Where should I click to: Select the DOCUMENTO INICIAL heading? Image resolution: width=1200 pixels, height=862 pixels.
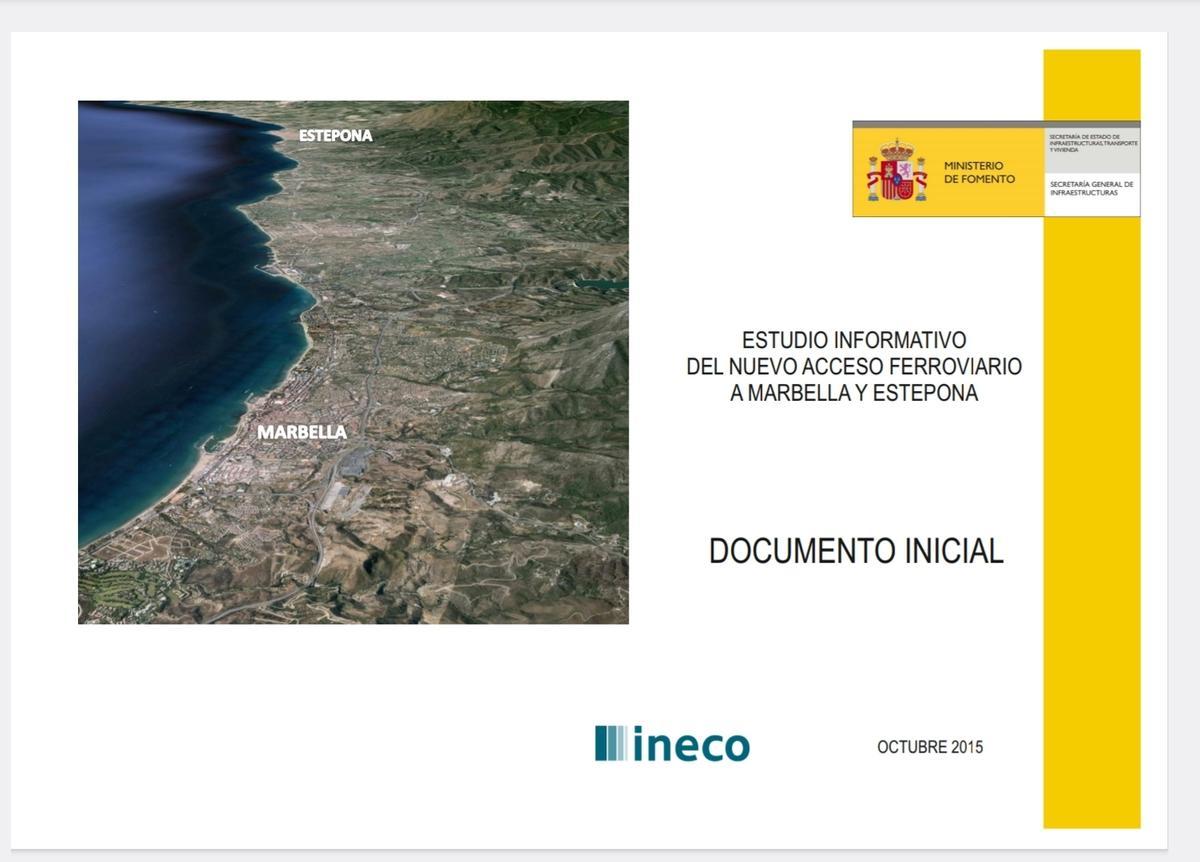855,551
